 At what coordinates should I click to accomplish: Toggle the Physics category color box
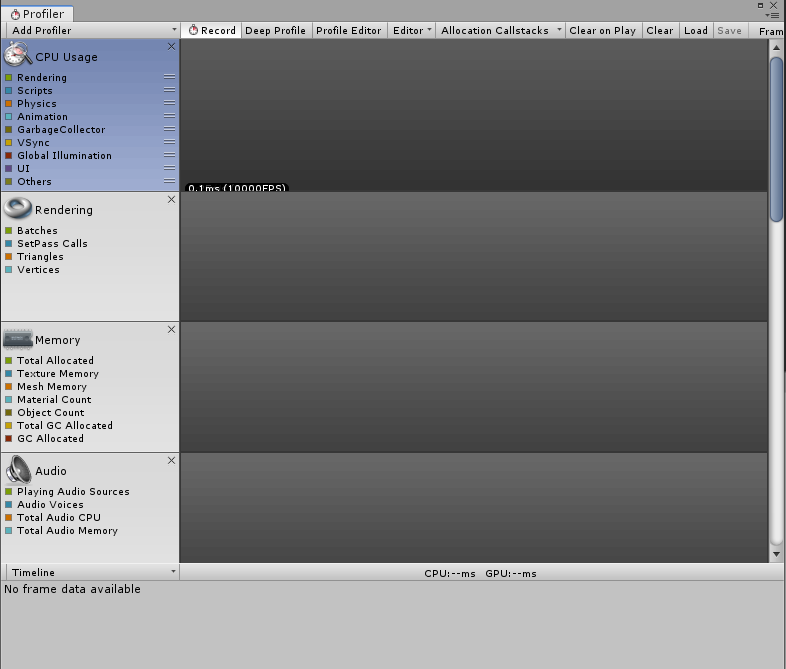(9, 103)
